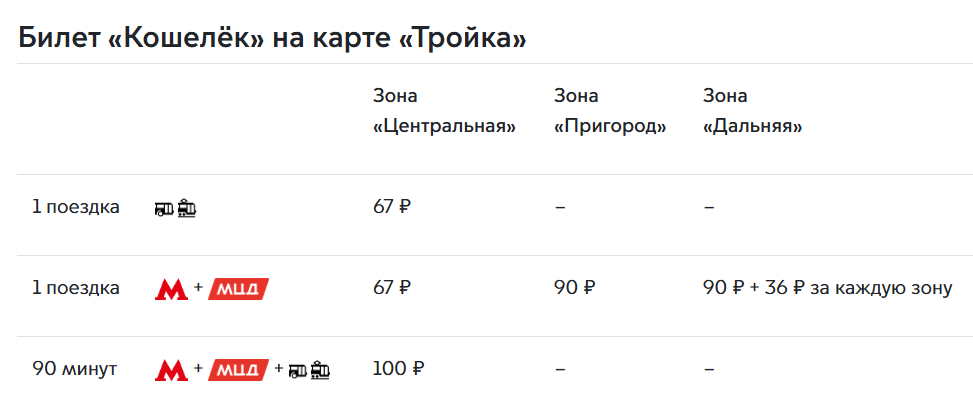This screenshot has width=973, height=416.
Task: Click the 90 ₽ Пригород price
Action: [575, 288]
